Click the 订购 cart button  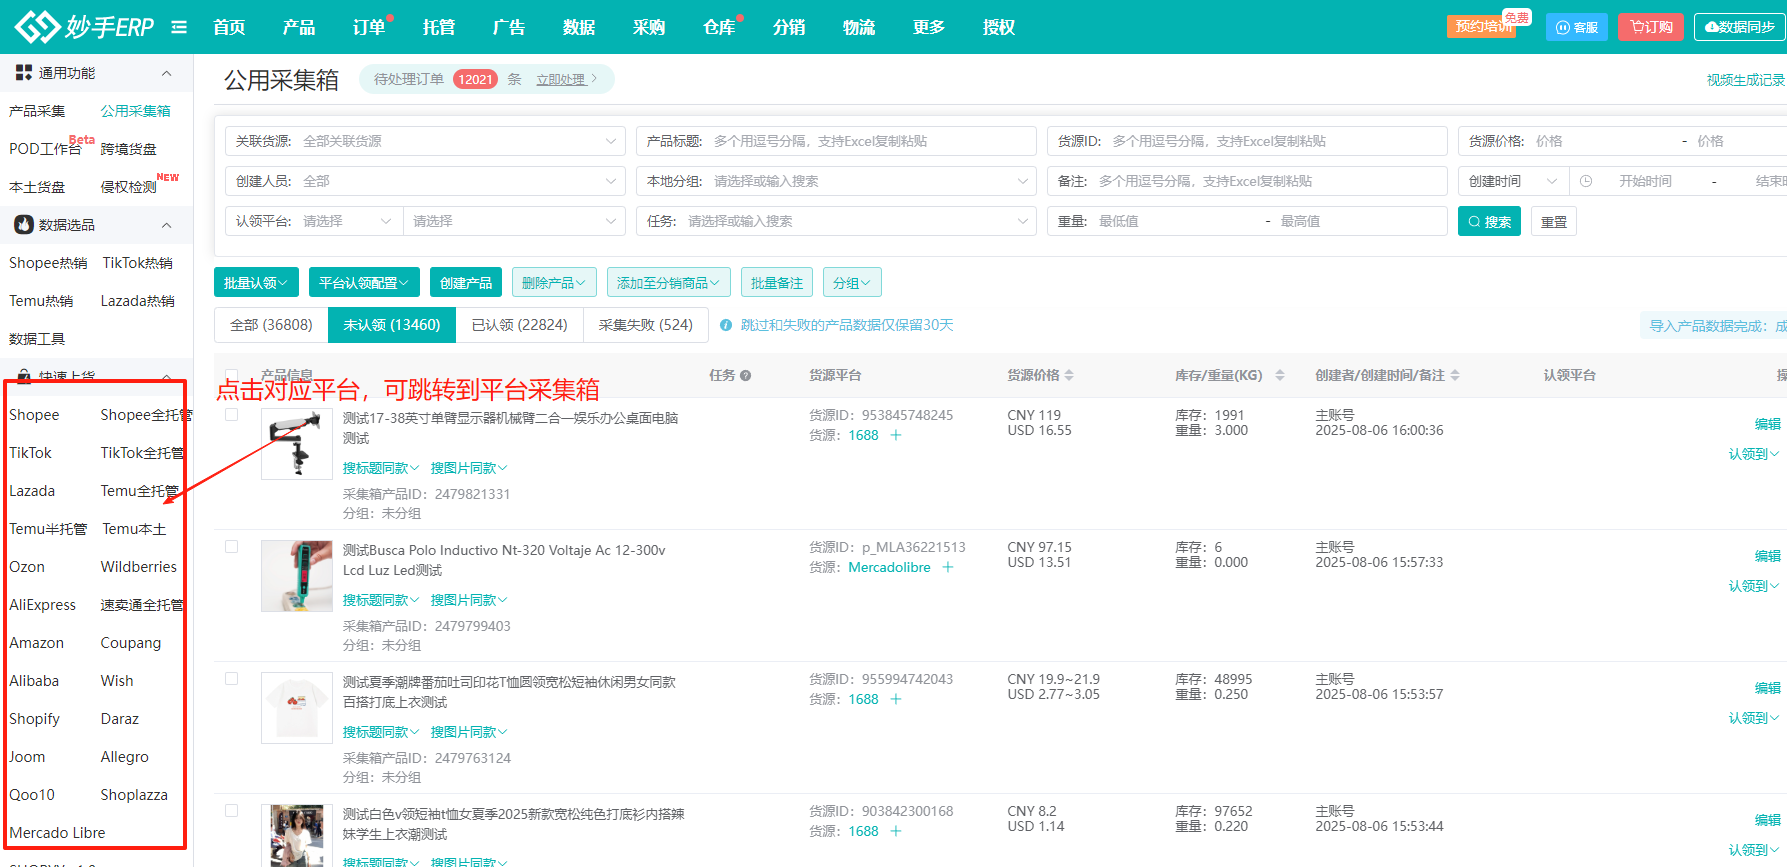point(1651,27)
